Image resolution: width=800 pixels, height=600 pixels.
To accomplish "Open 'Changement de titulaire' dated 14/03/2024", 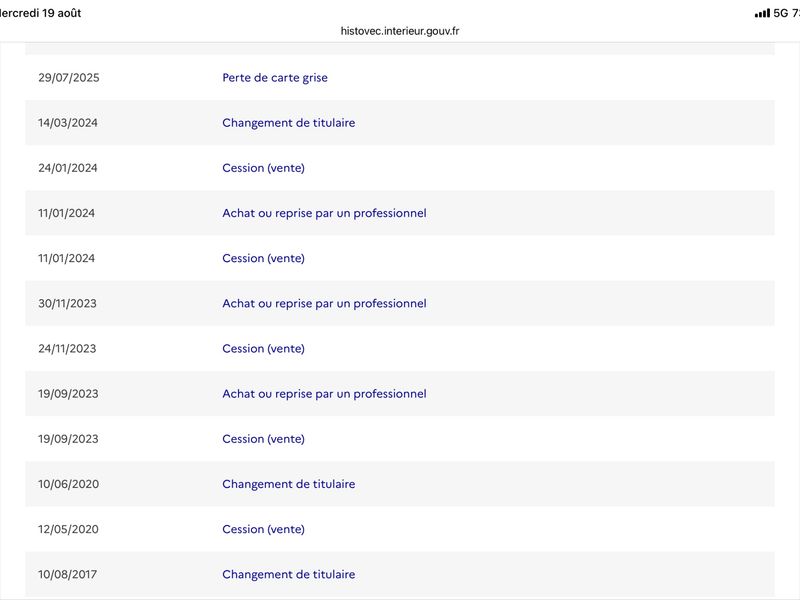I will 289,122.
